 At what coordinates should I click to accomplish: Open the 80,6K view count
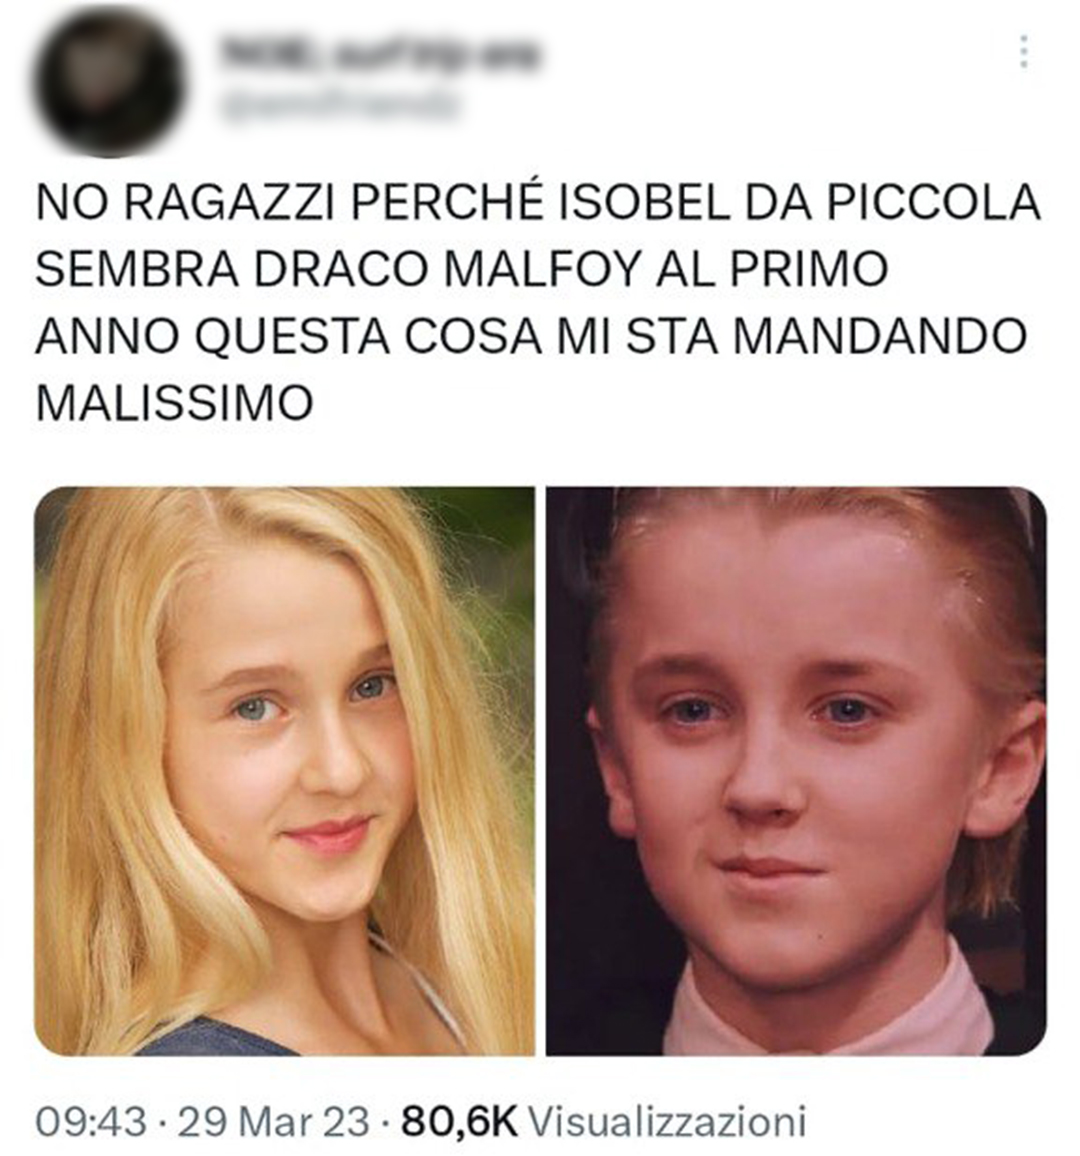459,1121
